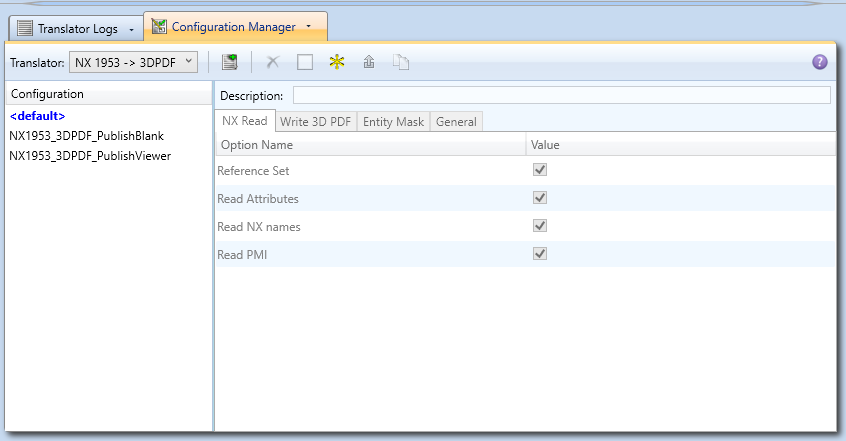Click the Value column header
846x441 pixels.
click(680, 145)
